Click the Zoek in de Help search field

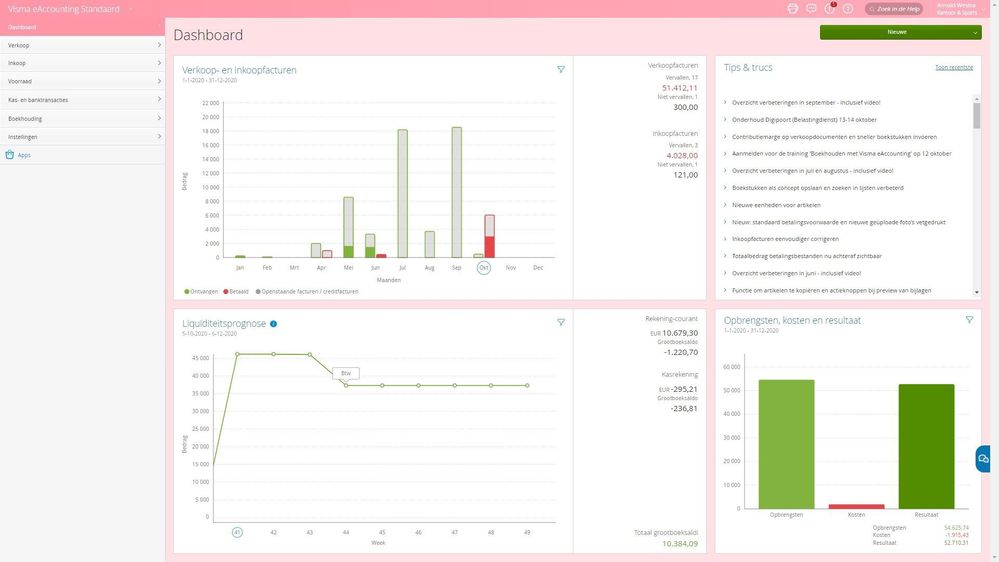894,9
